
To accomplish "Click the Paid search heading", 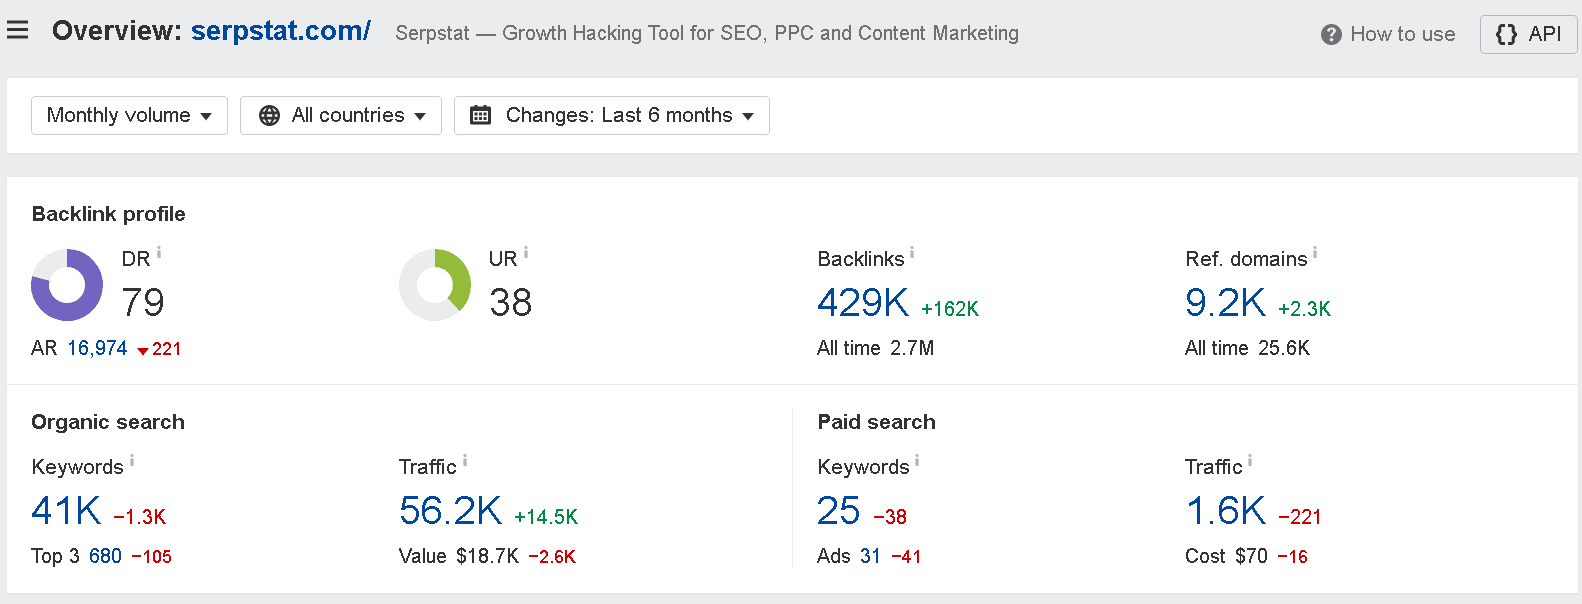I will pos(876,422).
